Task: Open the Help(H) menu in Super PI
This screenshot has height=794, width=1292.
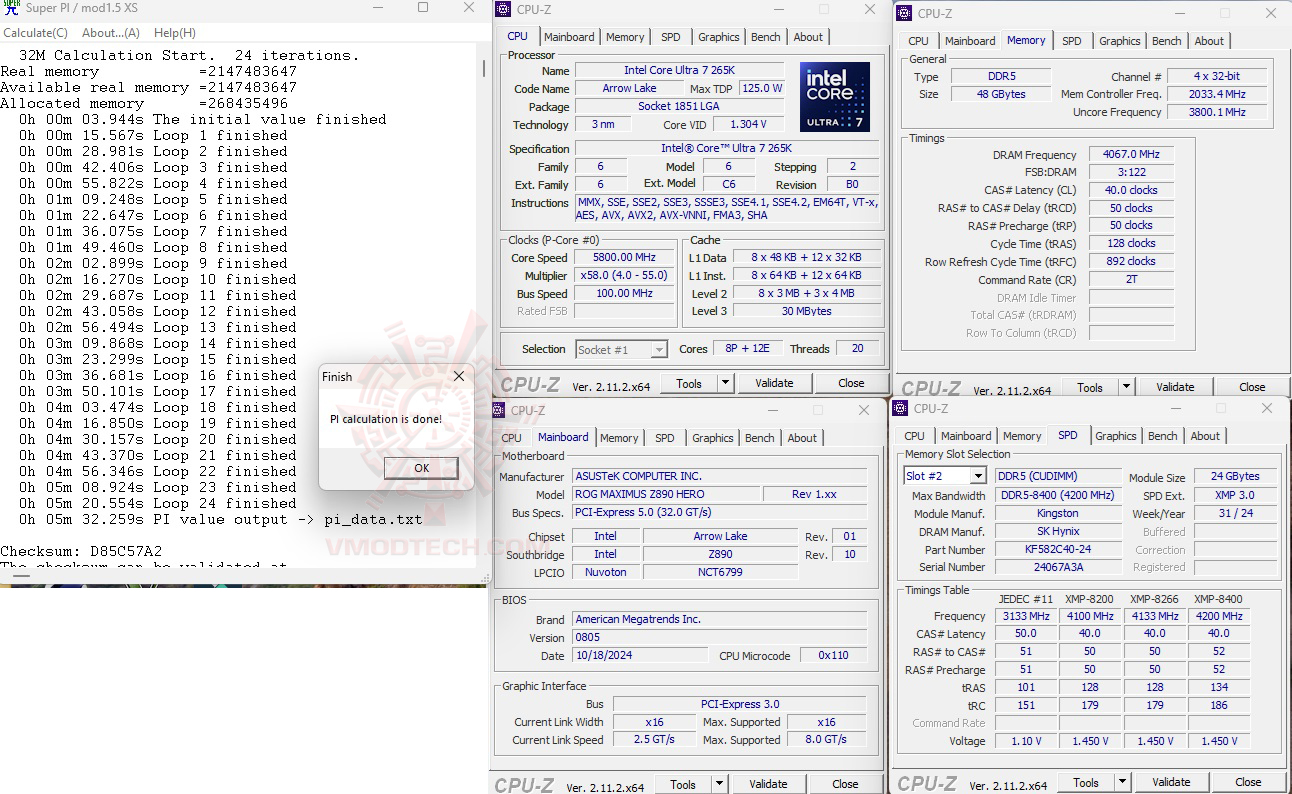Action: click(x=175, y=33)
